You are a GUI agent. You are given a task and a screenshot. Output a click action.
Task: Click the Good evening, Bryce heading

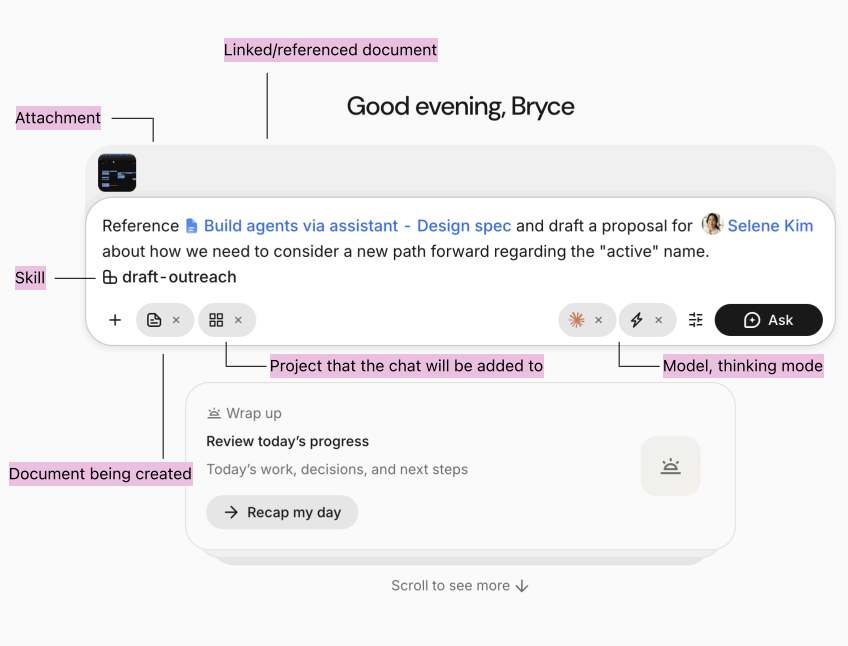460,107
